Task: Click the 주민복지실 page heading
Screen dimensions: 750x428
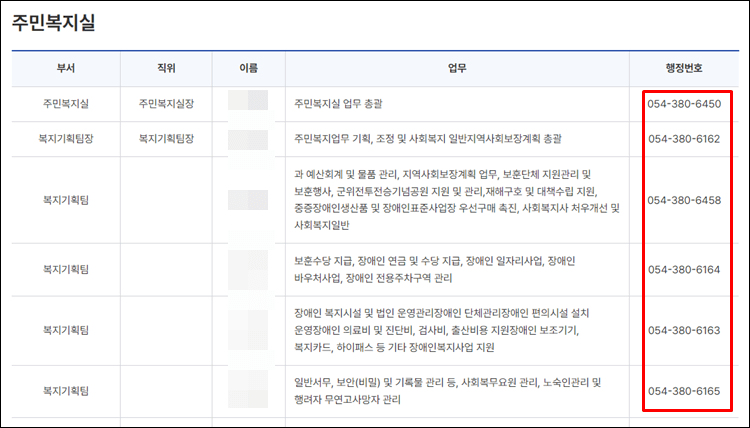Action: [54, 22]
